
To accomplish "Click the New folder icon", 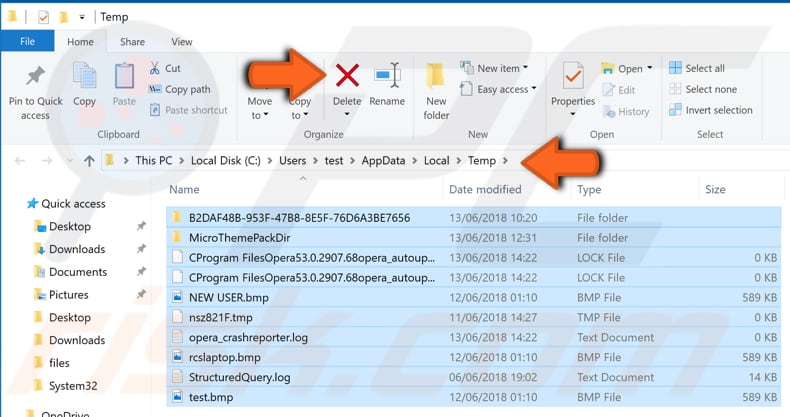I will click(x=435, y=77).
